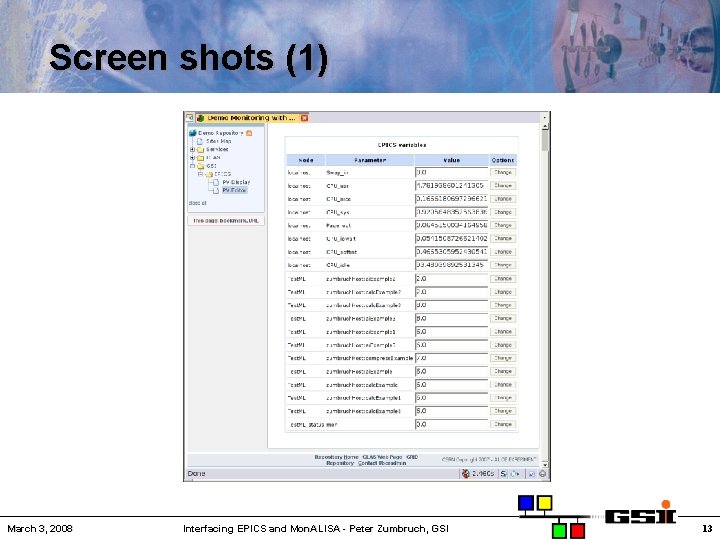Viewport: 720px width, 540px height.
Task: Click the rightmost round status bar icon
Action: [x=543, y=474]
